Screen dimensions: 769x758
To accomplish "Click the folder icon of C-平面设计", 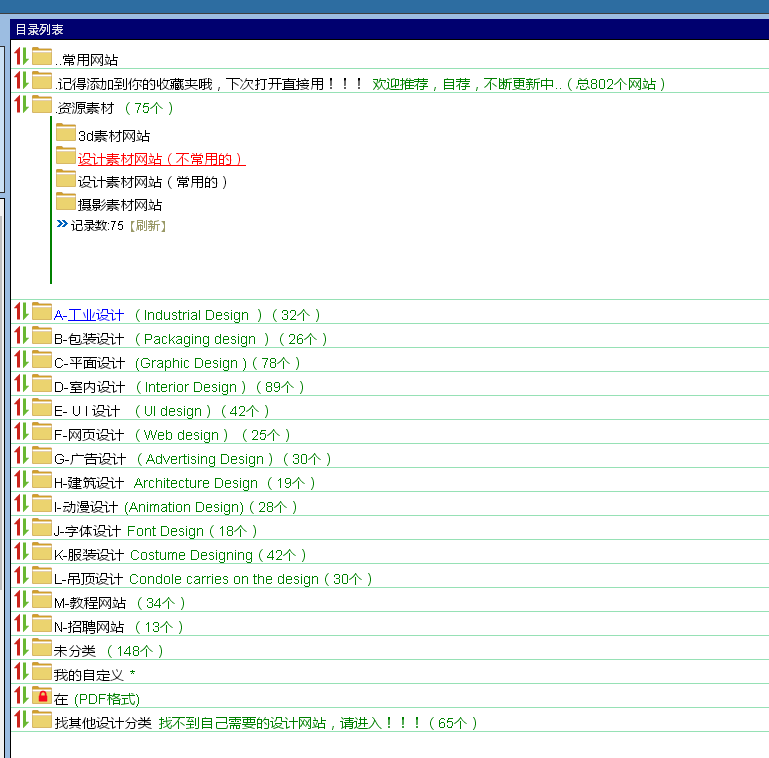I will 42,359.
